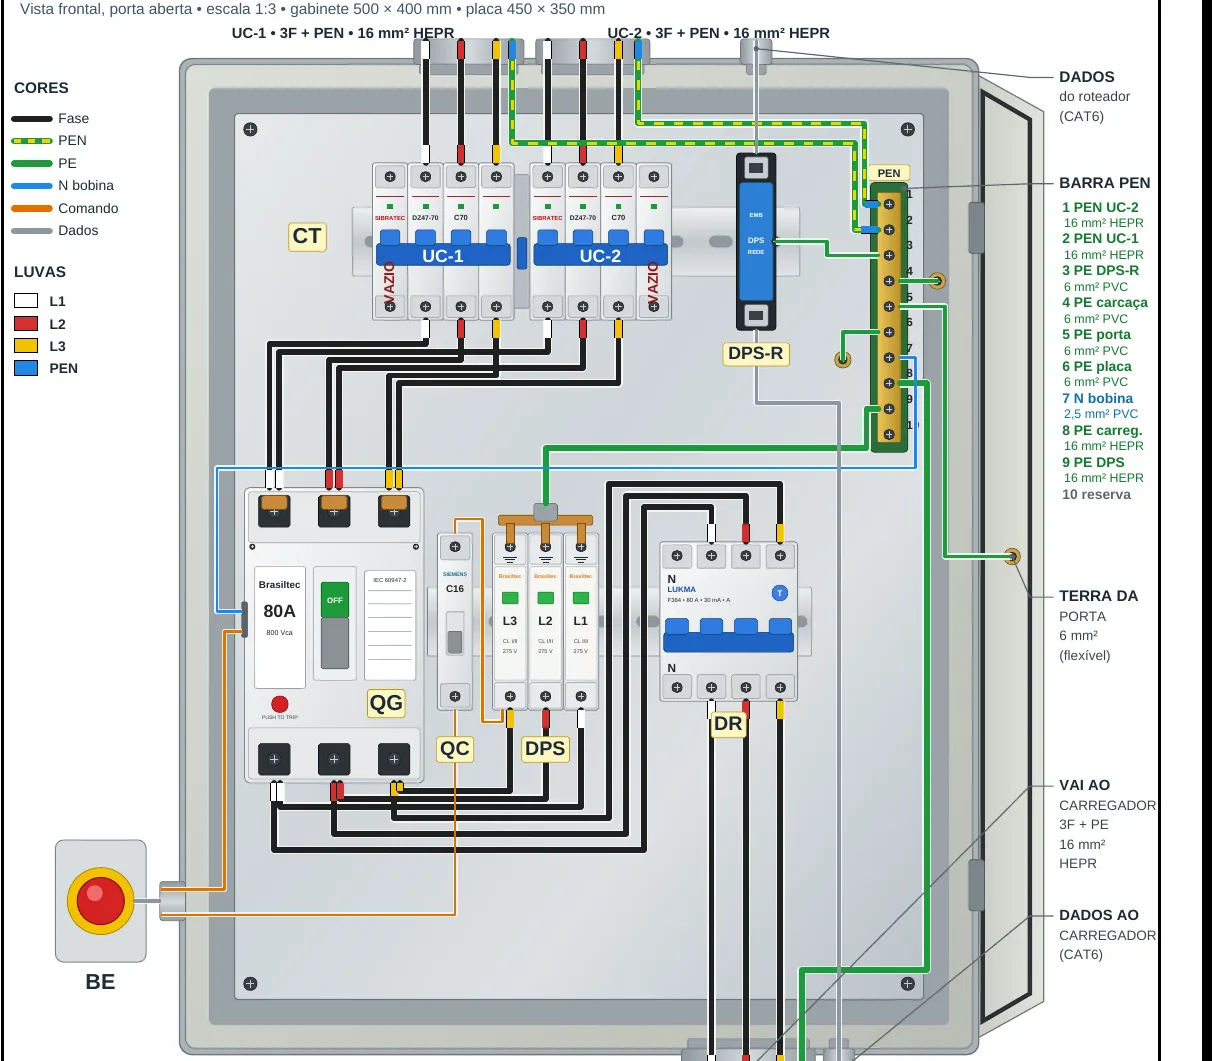The image size is (1212, 1061).
Task: Click the top-right mounting plate screw
Action: click(907, 129)
